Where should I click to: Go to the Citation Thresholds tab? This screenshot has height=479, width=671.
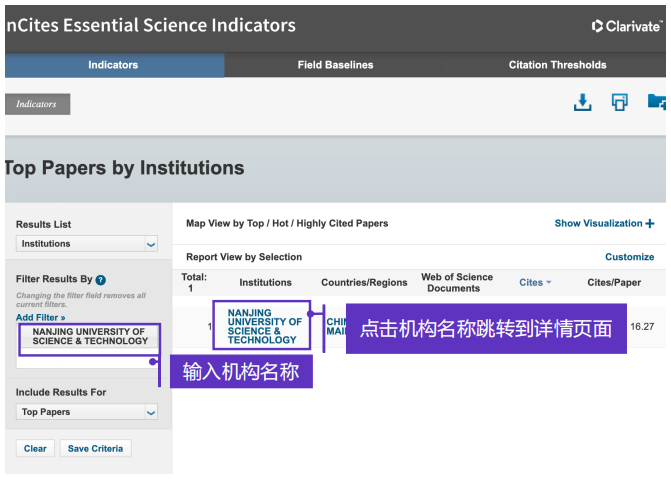click(x=557, y=65)
